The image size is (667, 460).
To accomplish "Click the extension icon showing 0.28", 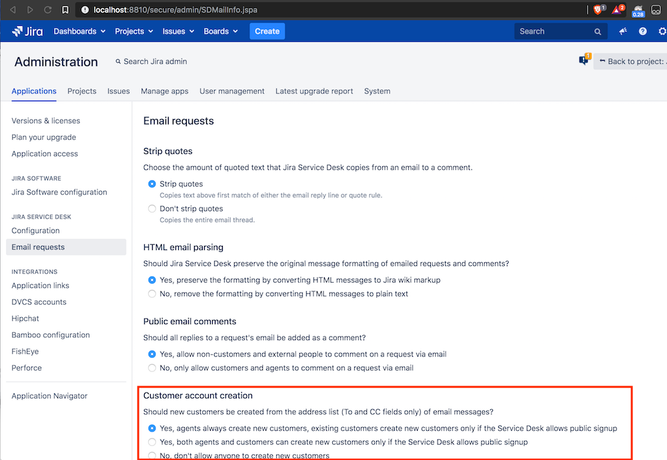I will click(x=638, y=10).
